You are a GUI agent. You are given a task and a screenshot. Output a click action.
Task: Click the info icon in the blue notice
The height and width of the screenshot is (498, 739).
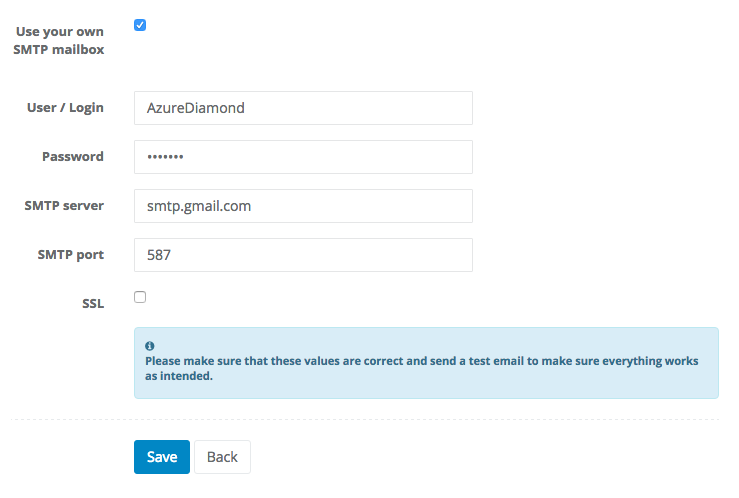coord(149,345)
